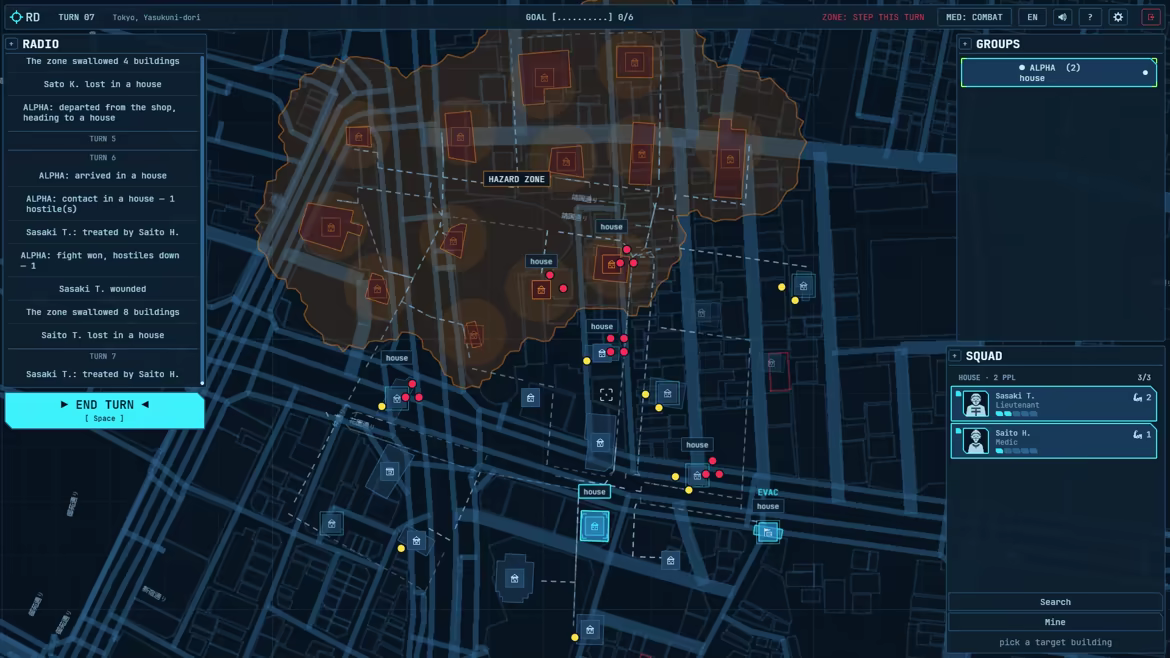Click the red-outlined building east of zone
This screenshot has width=1170, height=658.
tap(777, 371)
